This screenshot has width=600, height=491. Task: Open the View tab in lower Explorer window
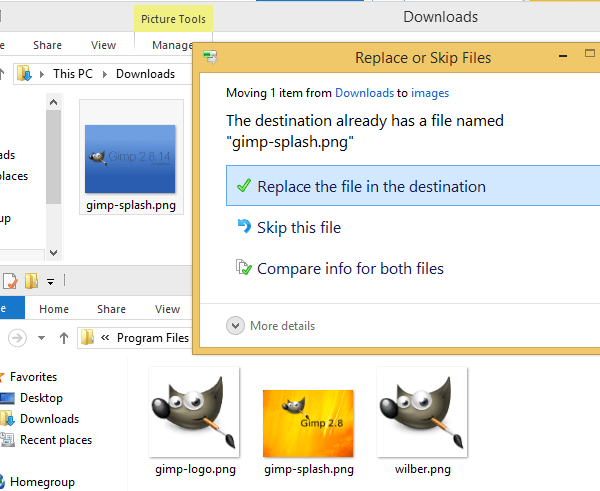click(167, 309)
